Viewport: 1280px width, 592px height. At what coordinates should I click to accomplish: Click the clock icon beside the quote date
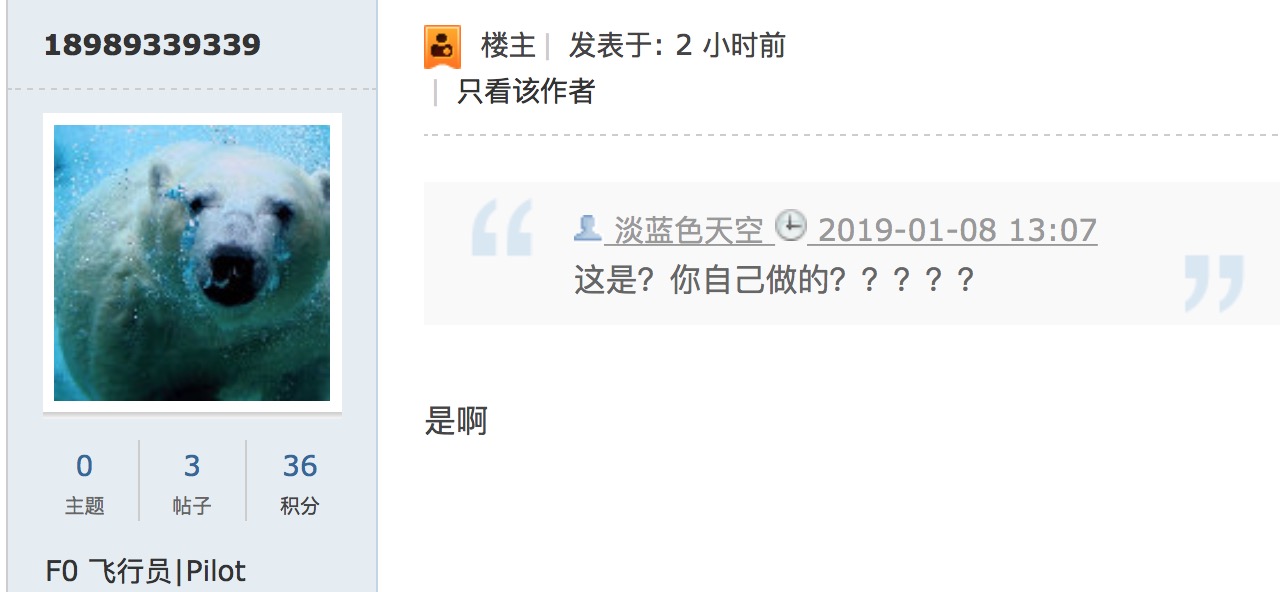791,226
